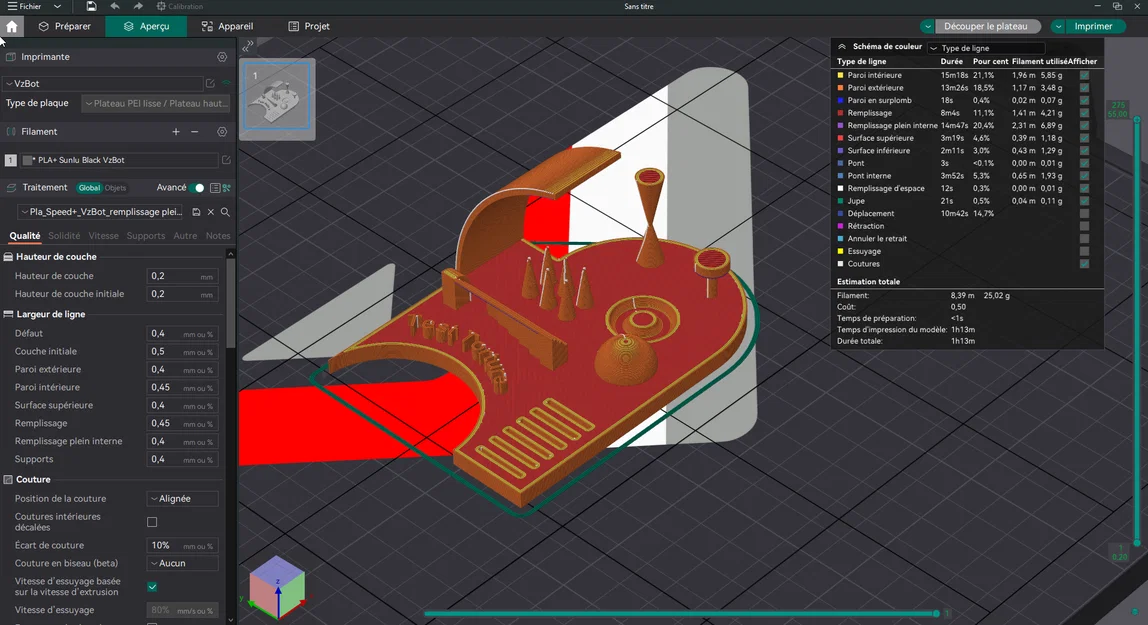Click the Redo arrow icon
This screenshot has width=1148, height=625.
coord(138,6)
